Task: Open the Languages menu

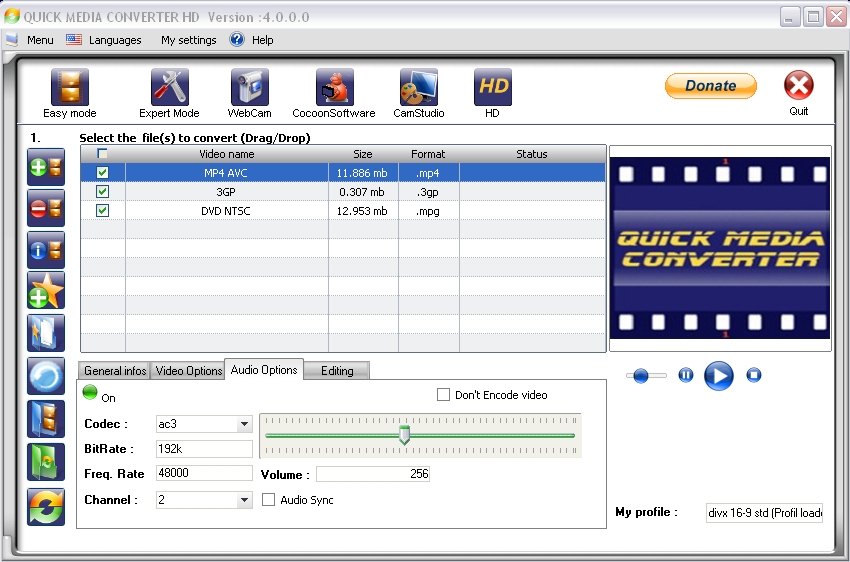Action: pyautogui.click(x=115, y=40)
